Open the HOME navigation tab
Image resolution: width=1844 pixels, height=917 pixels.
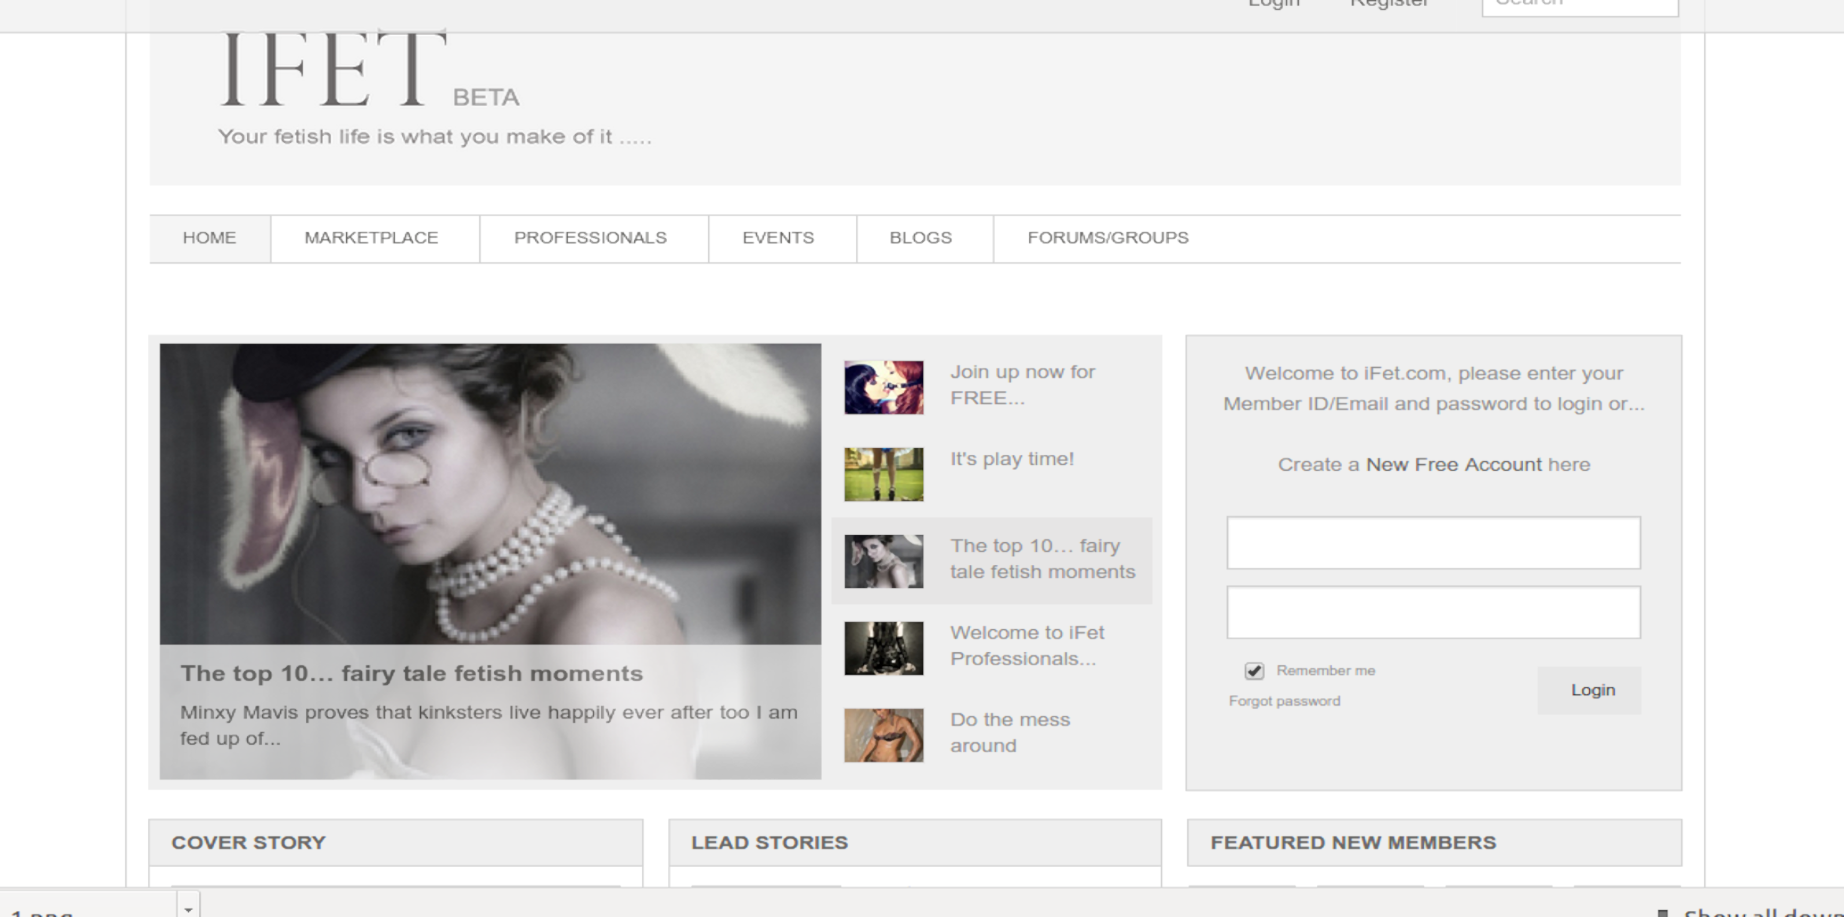[x=209, y=238]
